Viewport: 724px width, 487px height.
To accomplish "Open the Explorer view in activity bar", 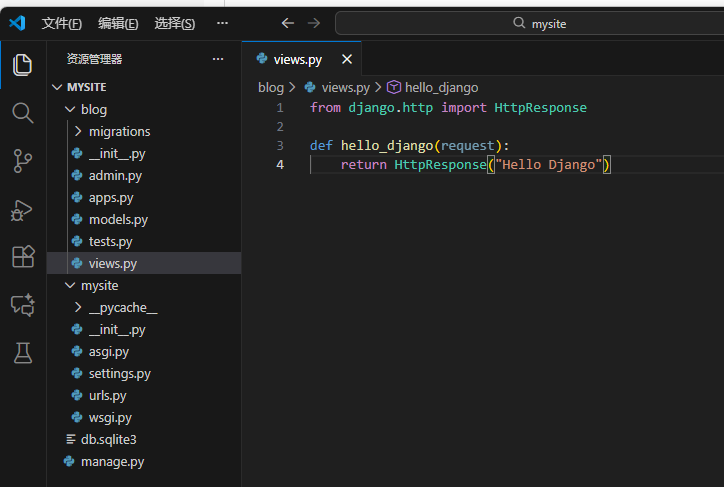I will [22, 65].
